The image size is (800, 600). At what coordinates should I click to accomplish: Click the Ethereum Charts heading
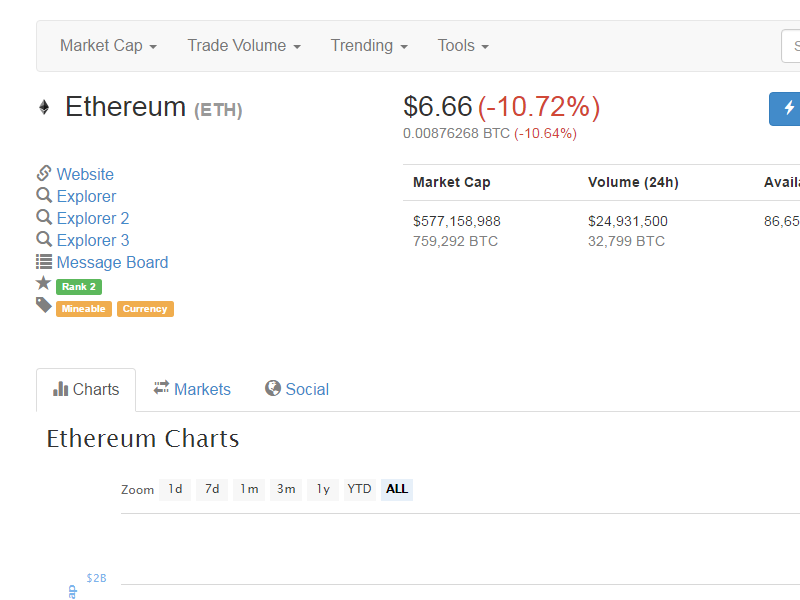pyautogui.click(x=143, y=439)
